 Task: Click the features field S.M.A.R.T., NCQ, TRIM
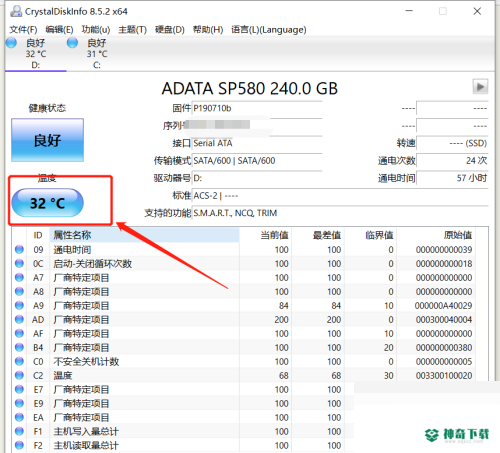(x=340, y=213)
